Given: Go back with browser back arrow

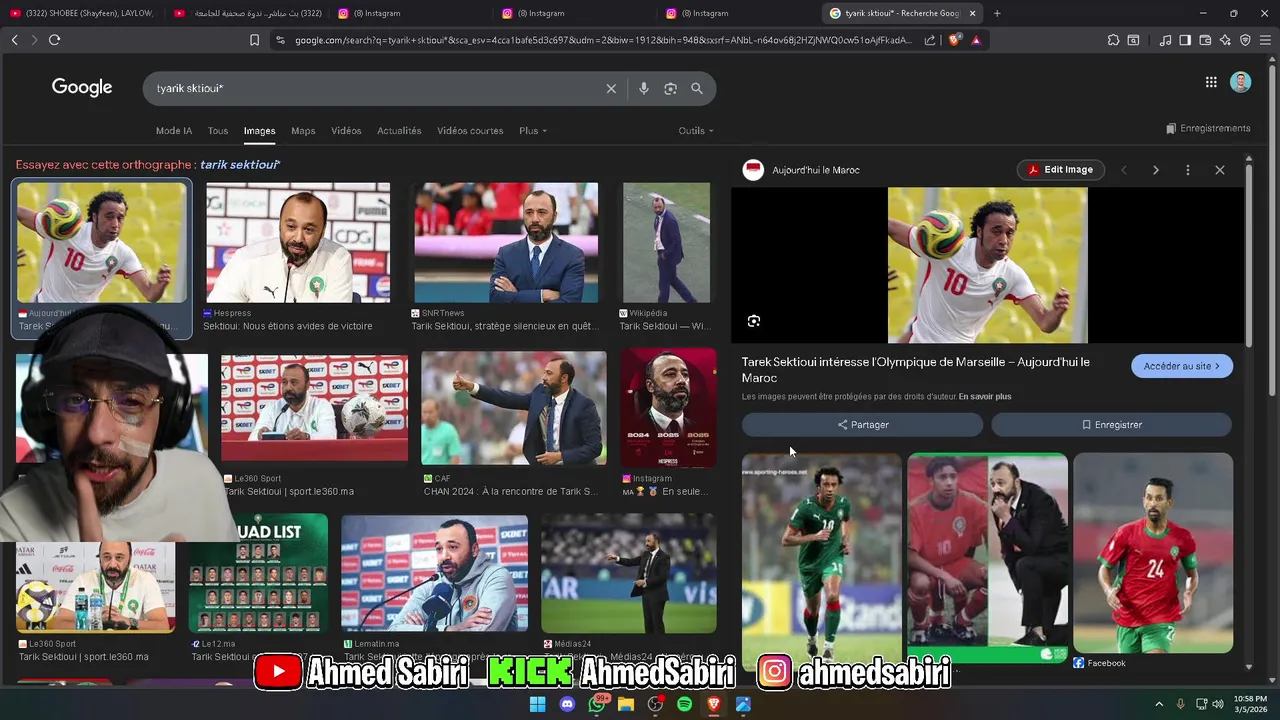Looking at the screenshot, I should click(x=14, y=40).
